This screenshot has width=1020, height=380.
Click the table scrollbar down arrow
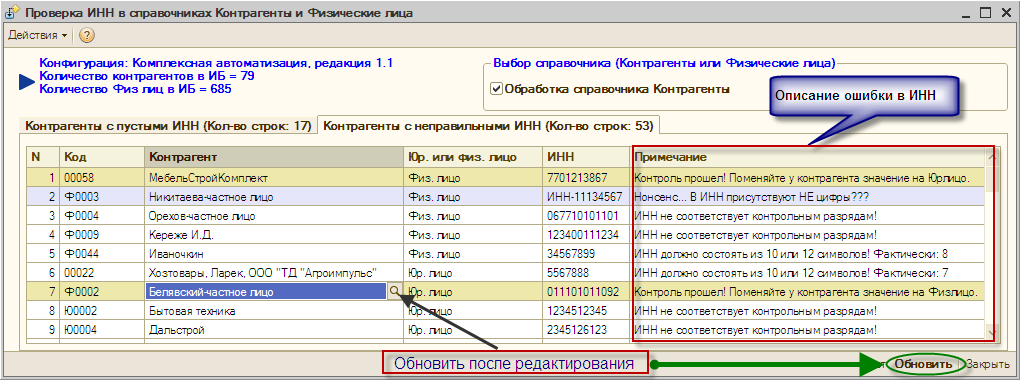992,332
